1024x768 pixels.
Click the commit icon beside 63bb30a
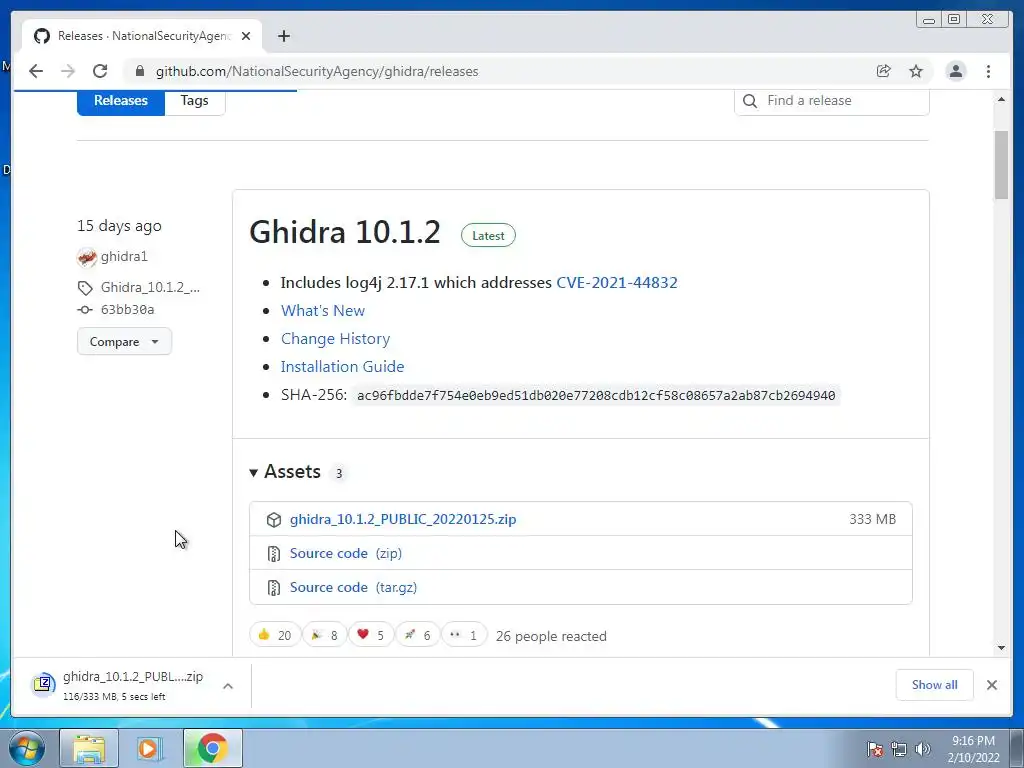(x=85, y=310)
